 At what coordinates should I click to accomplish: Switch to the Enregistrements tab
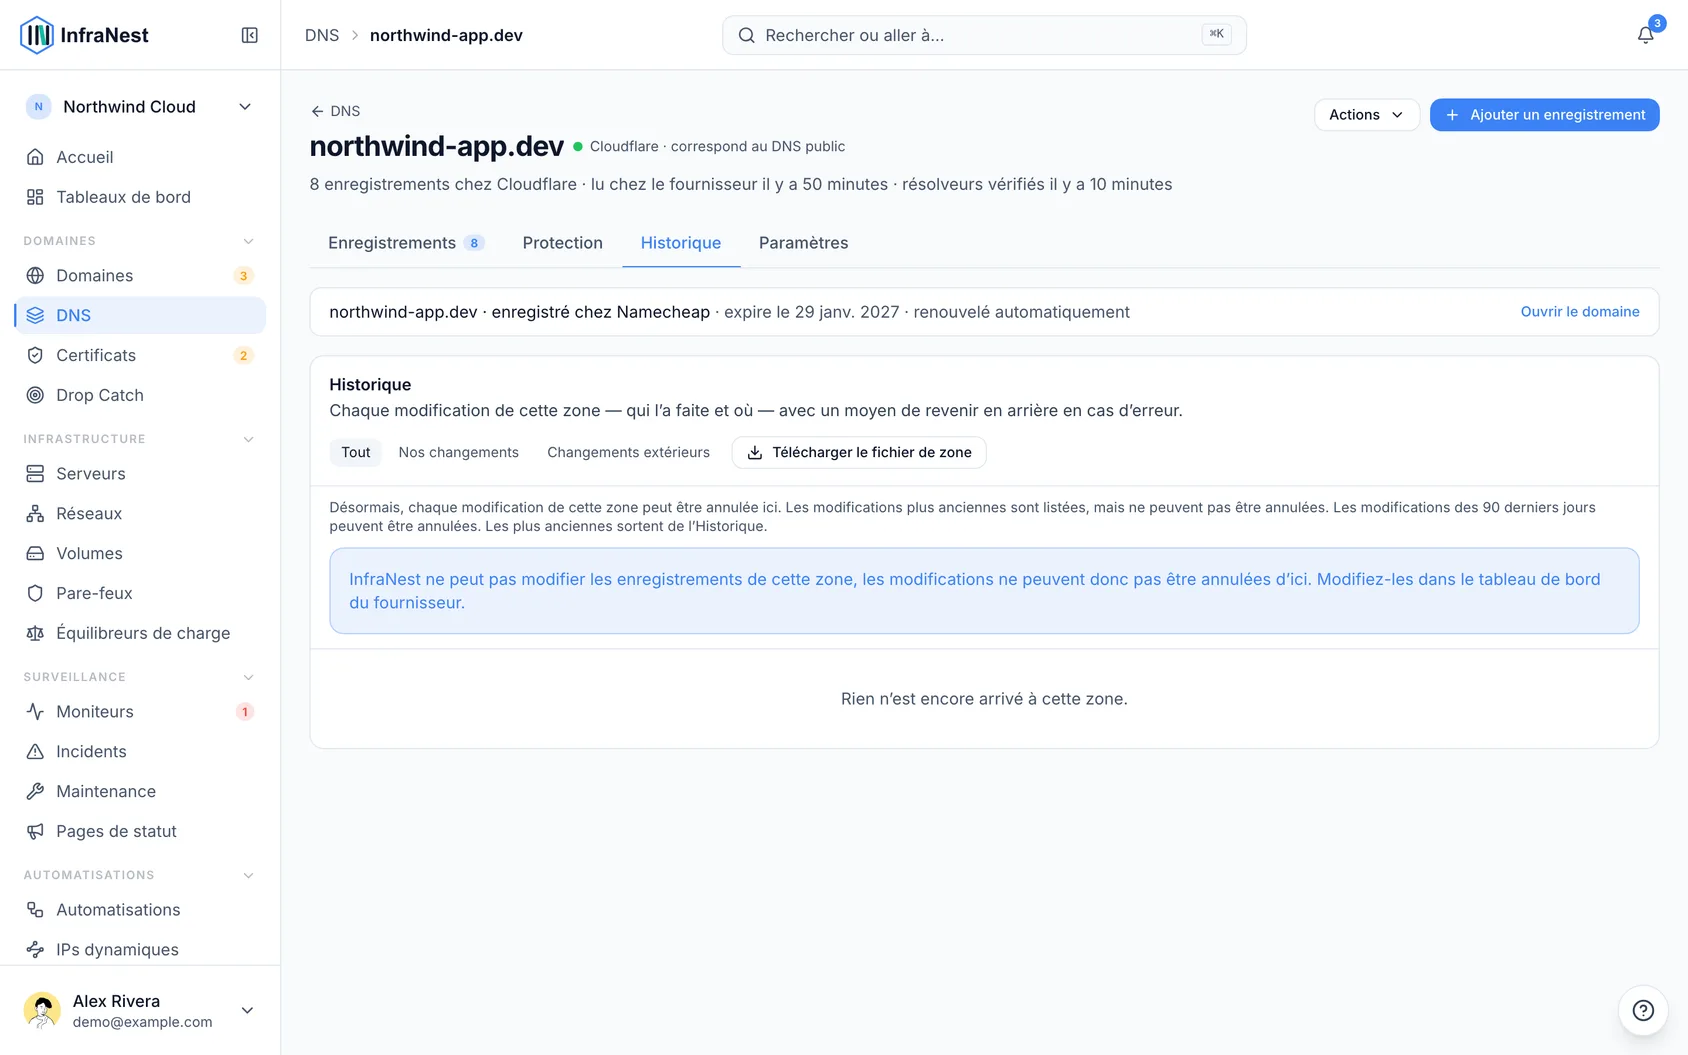pos(406,243)
